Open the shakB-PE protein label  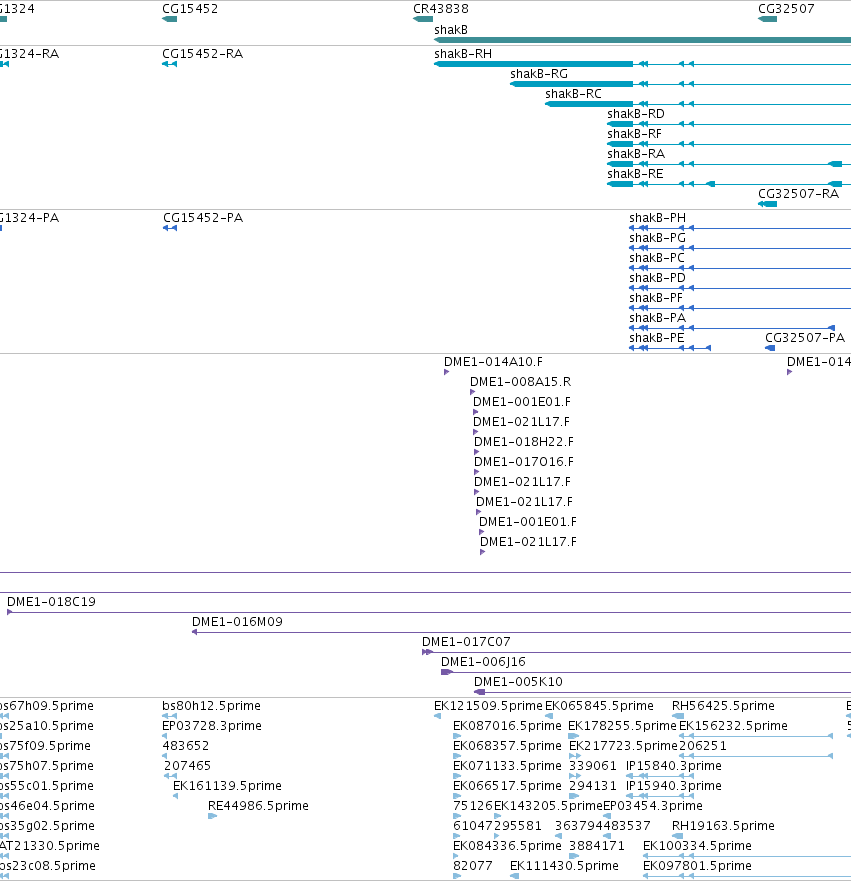pyautogui.click(x=657, y=338)
